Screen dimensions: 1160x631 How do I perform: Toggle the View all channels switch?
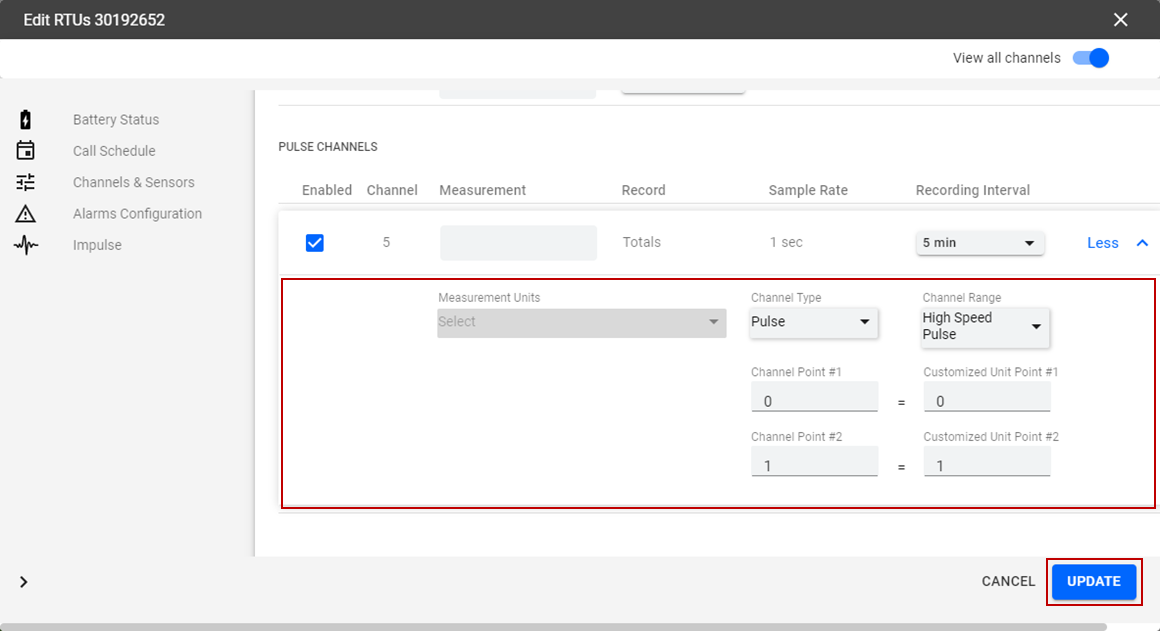click(x=1091, y=58)
